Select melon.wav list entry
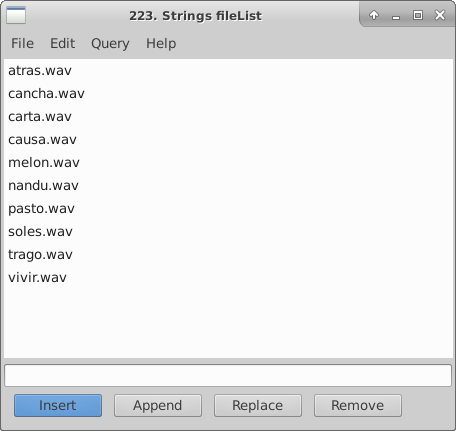Image resolution: width=456 pixels, height=431 pixels. coord(228,162)
